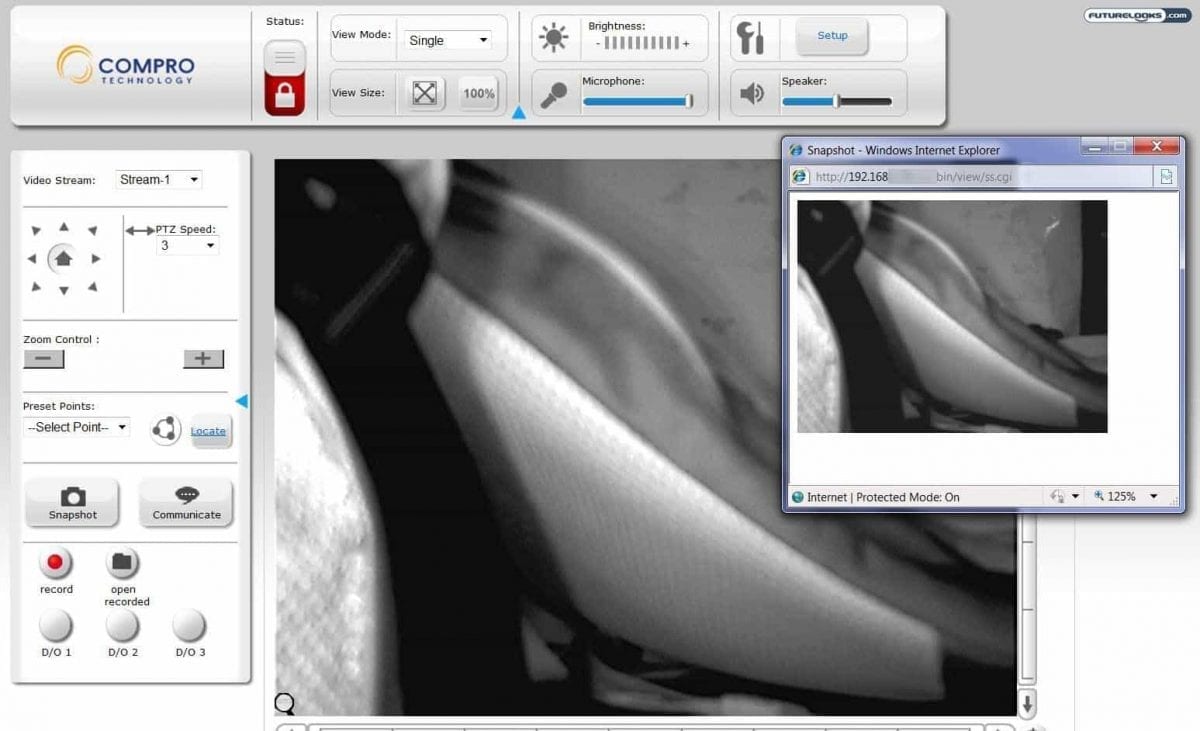Toggle the D/O 1 output

point(55,626)
